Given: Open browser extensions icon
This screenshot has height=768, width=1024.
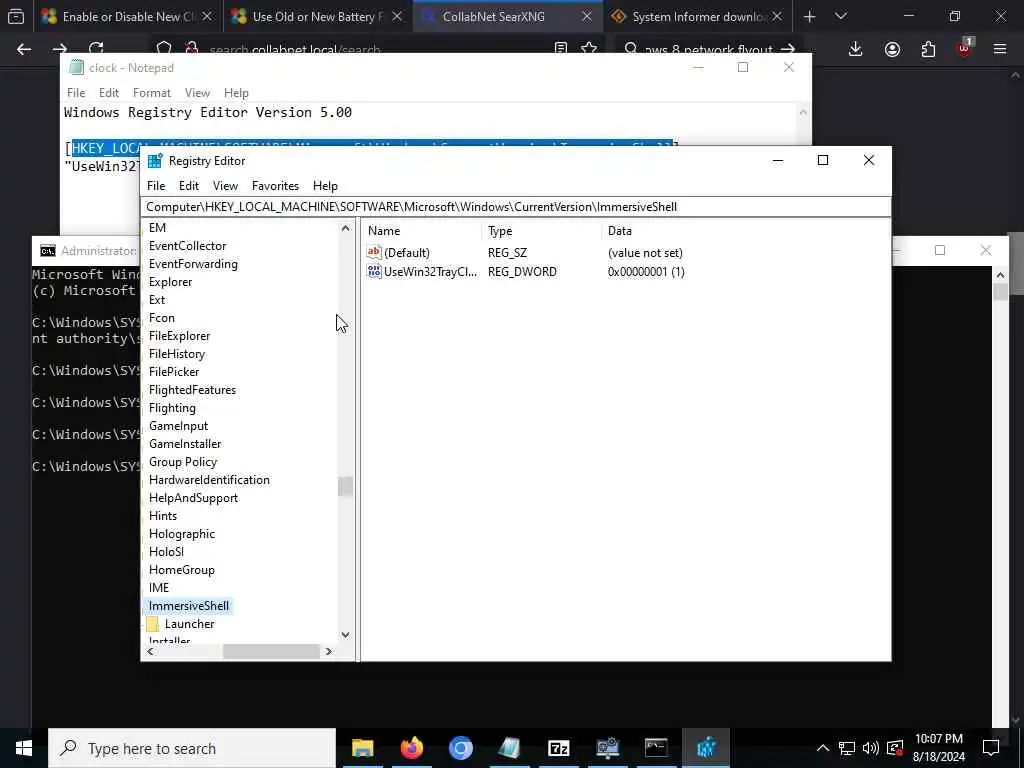Looking at the screenshot, I should pyautogui.click(x=928, y=49).
